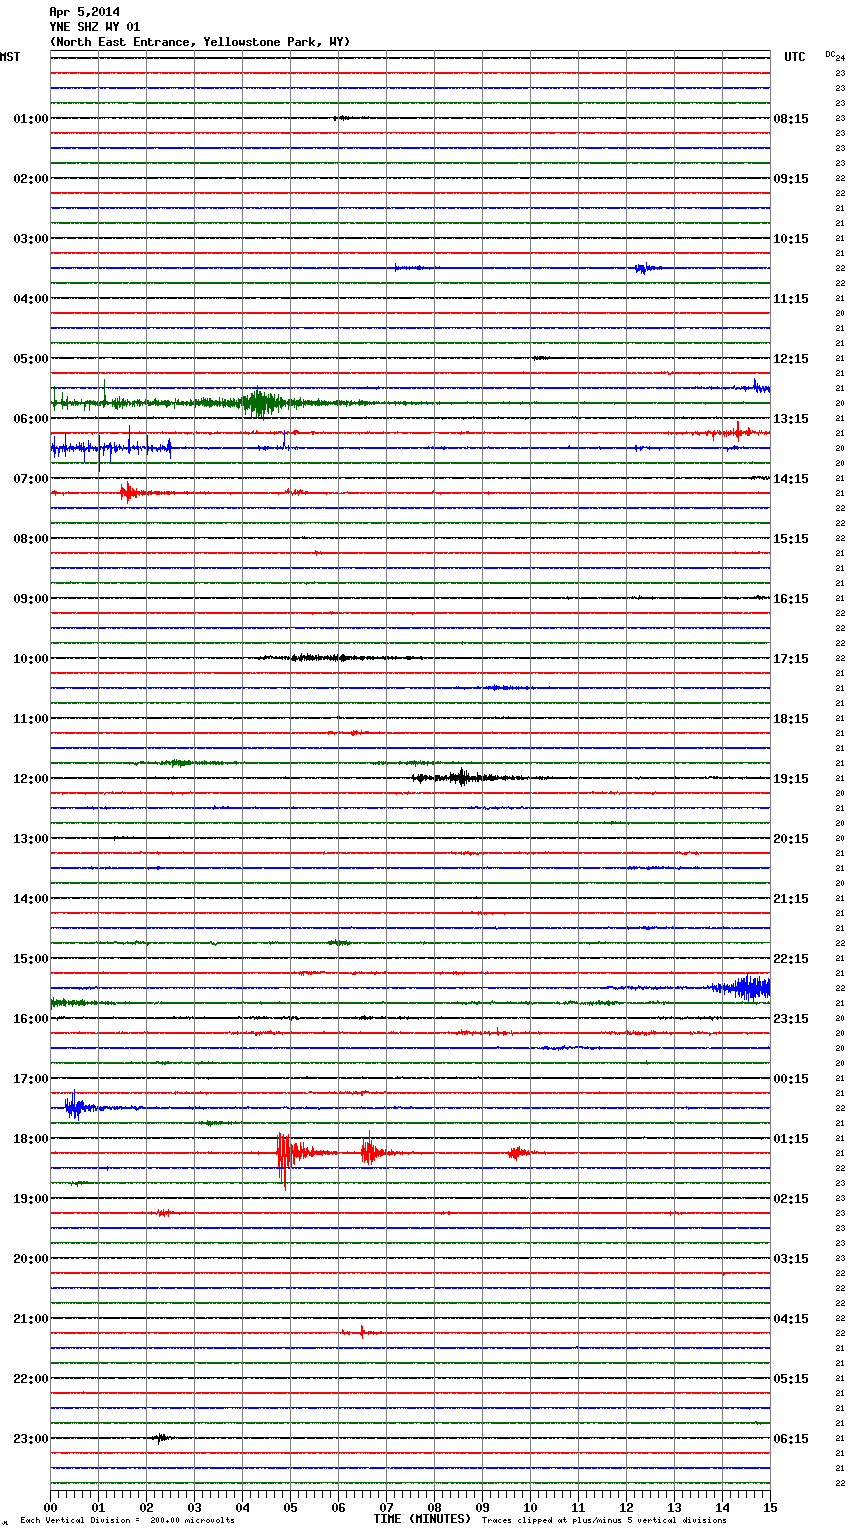Click the 12:15 UTC time label
The height and width of the screenshot is (1534, 850).
tap(791, 359)
